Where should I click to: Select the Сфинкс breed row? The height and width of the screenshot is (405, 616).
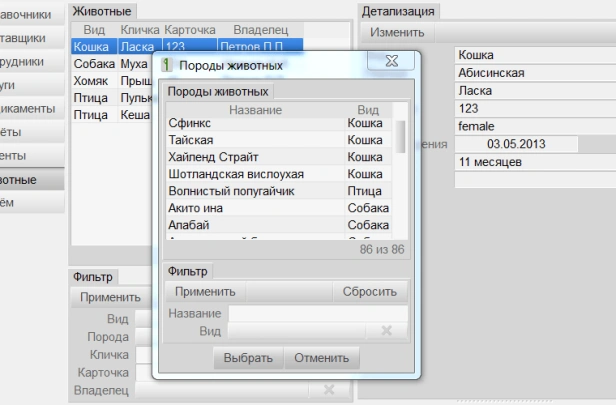(x=254, y=124)
